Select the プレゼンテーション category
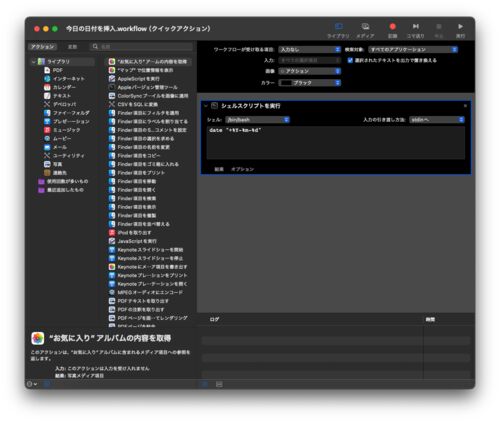The image size is (500, 422). [67, 122]
